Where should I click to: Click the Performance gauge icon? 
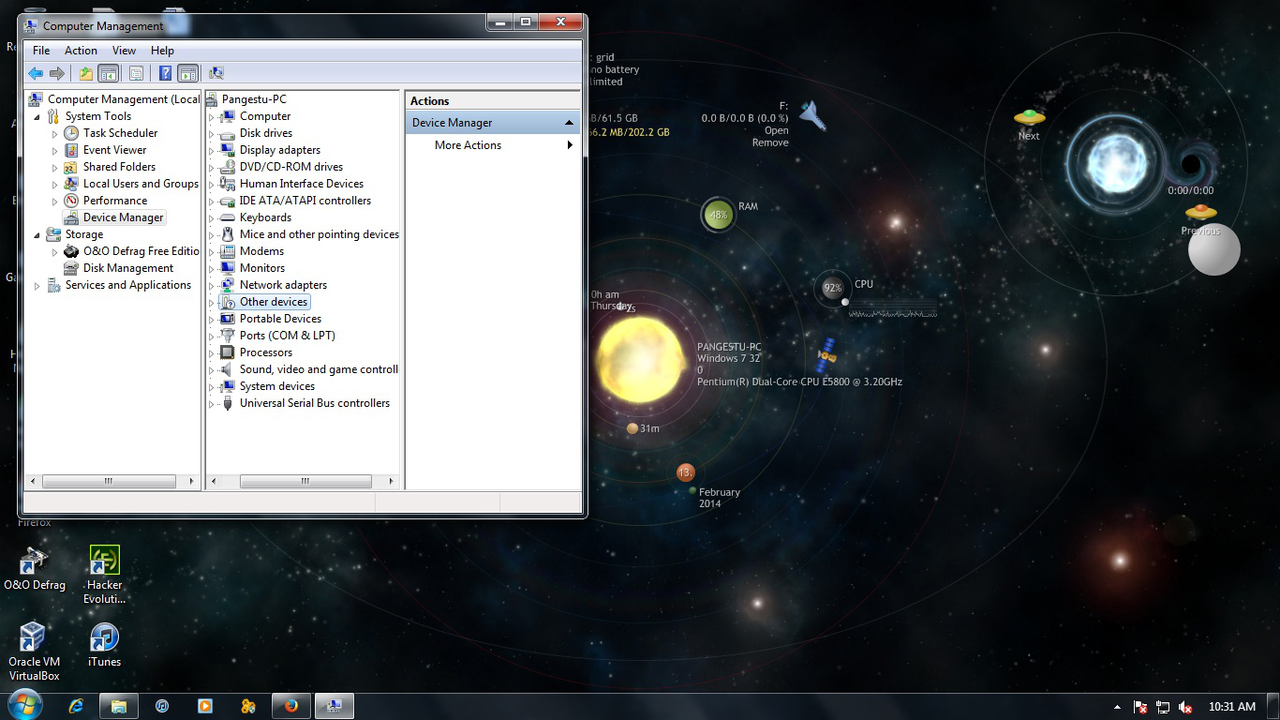pos(71,201)
